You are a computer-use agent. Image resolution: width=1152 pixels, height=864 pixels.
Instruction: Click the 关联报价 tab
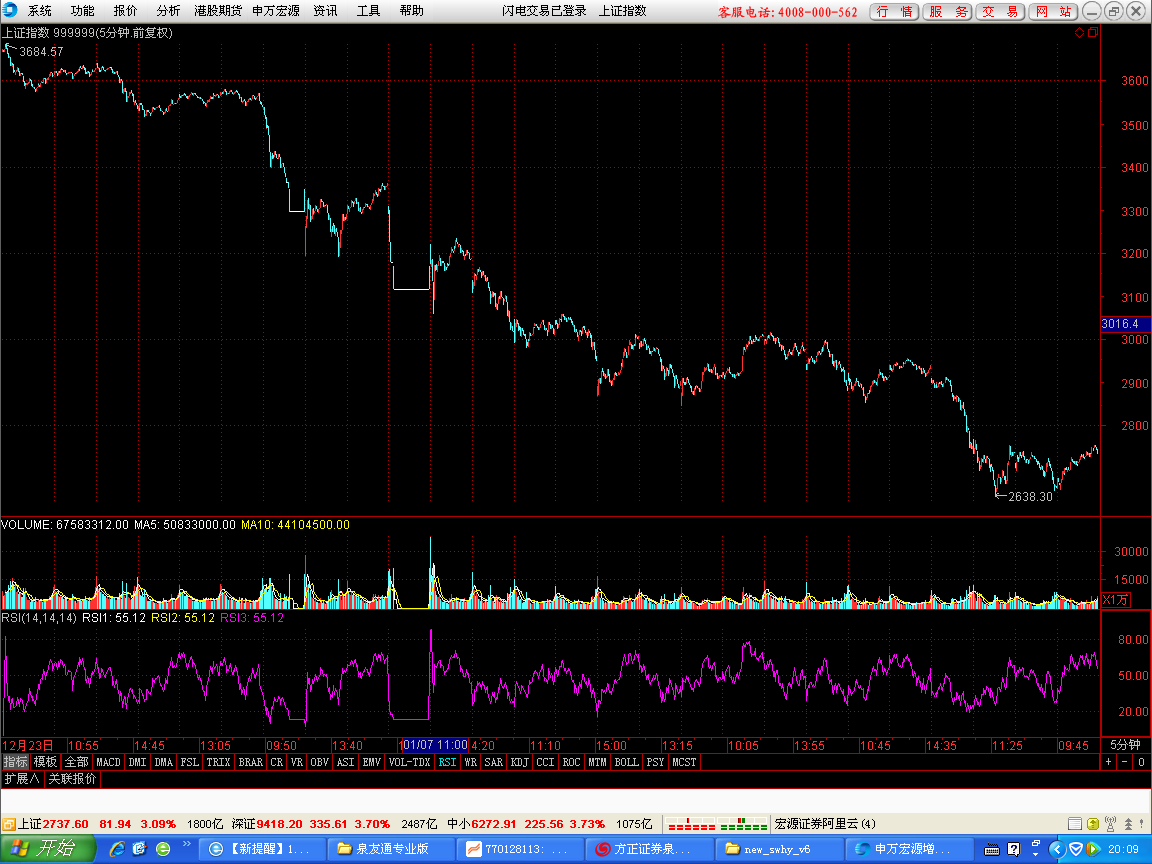point(72,779)
